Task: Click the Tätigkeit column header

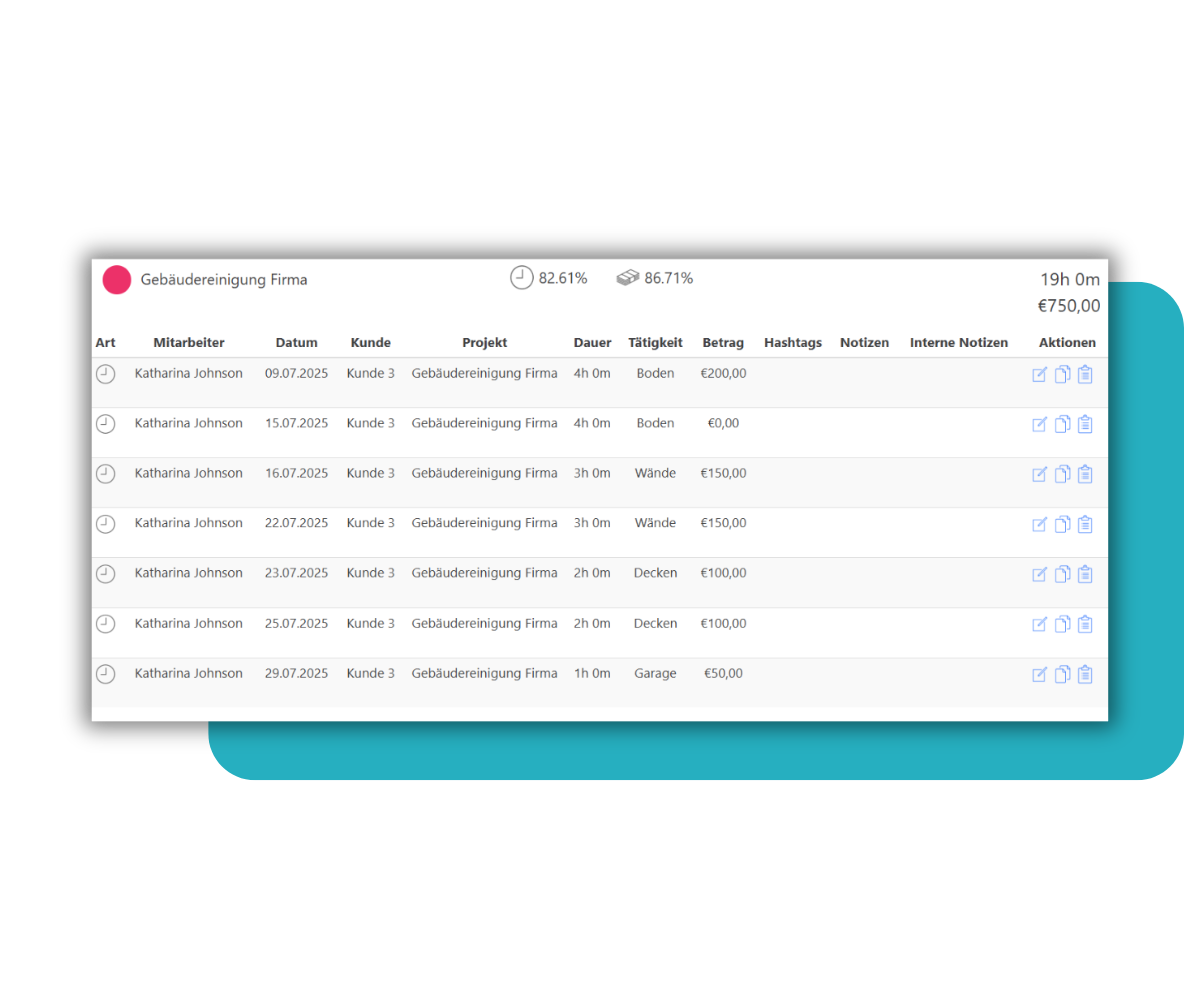Action: (x=655, y=342)
